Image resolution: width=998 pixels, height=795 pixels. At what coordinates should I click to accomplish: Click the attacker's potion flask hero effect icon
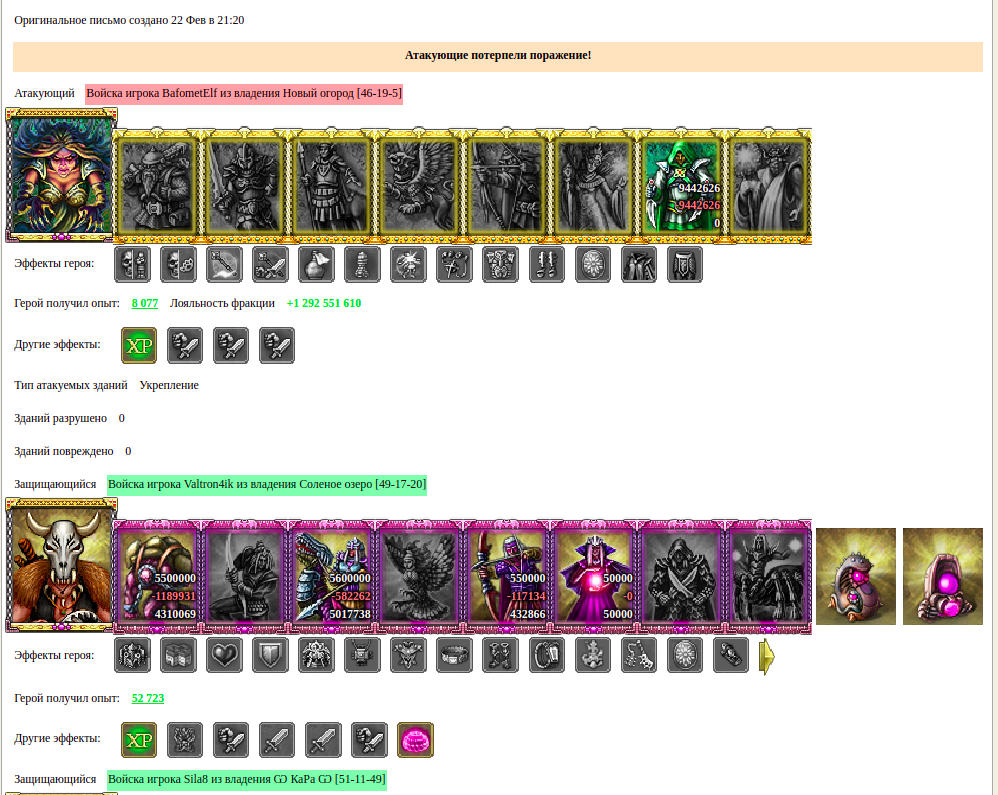point(316,264)
